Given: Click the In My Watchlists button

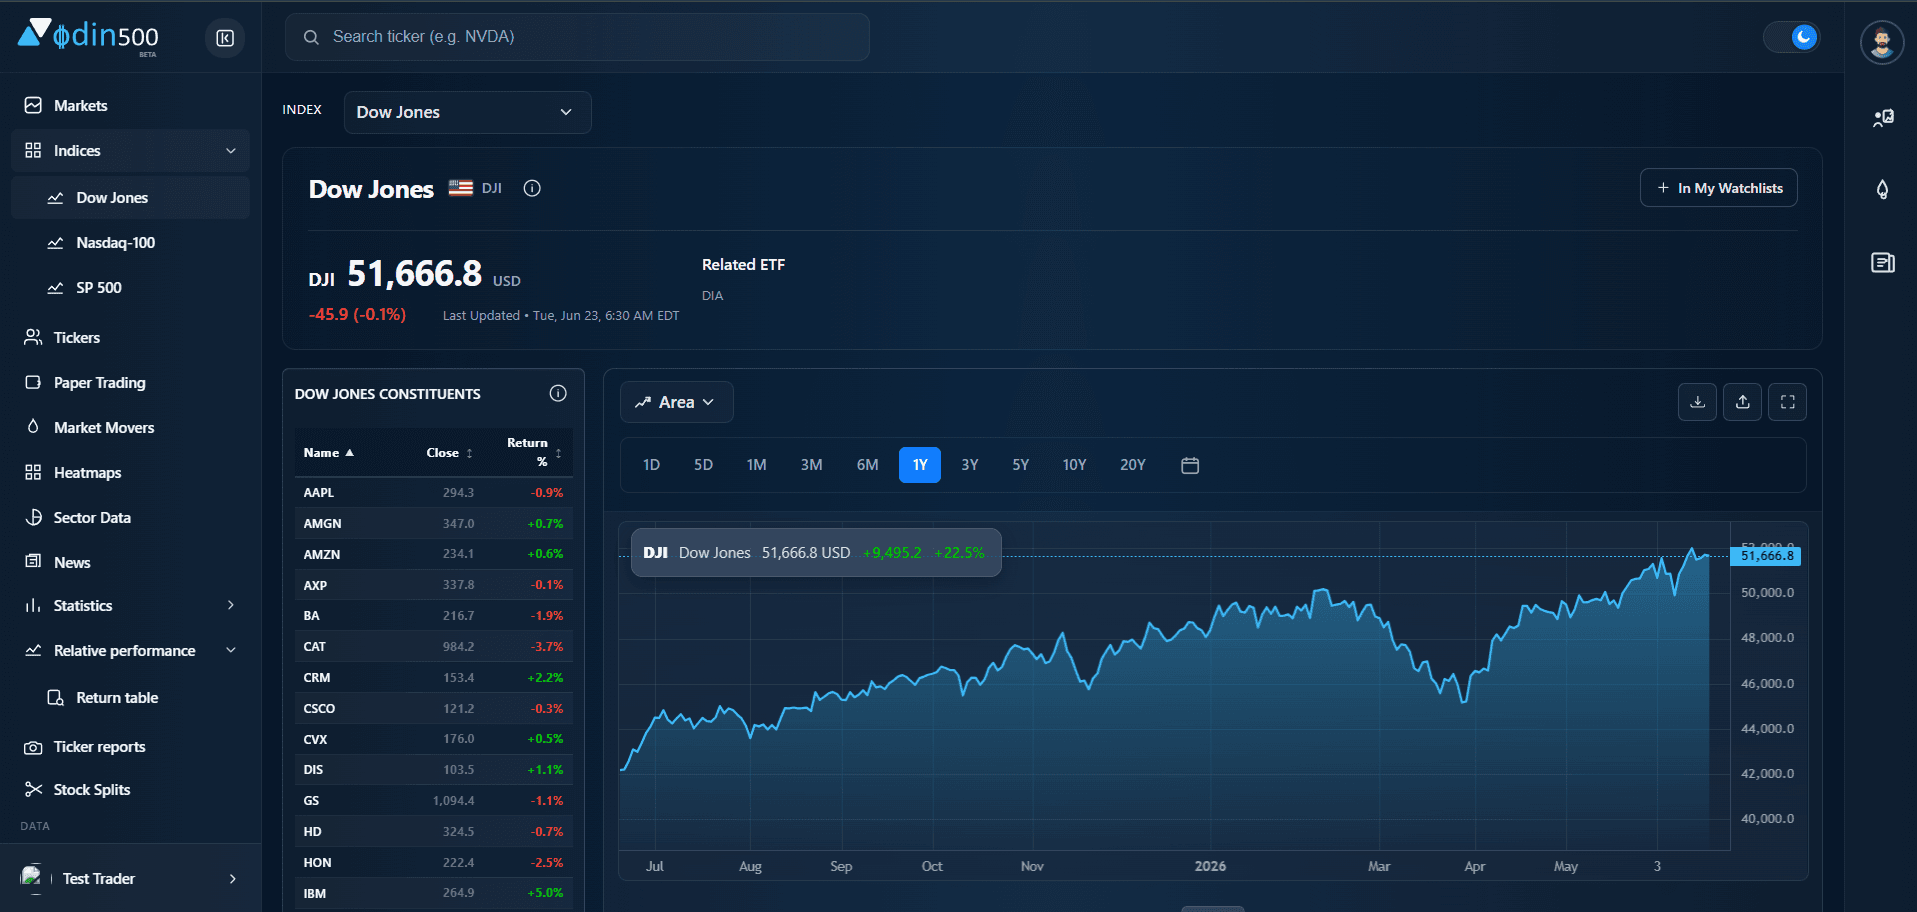Looking at the screenshot, I should point(1718,188).
